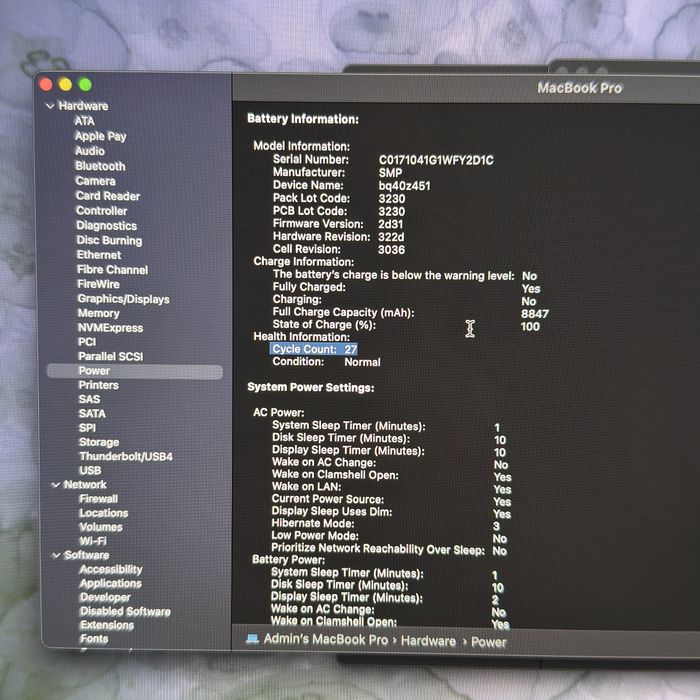Open the Controller entry

101,211
